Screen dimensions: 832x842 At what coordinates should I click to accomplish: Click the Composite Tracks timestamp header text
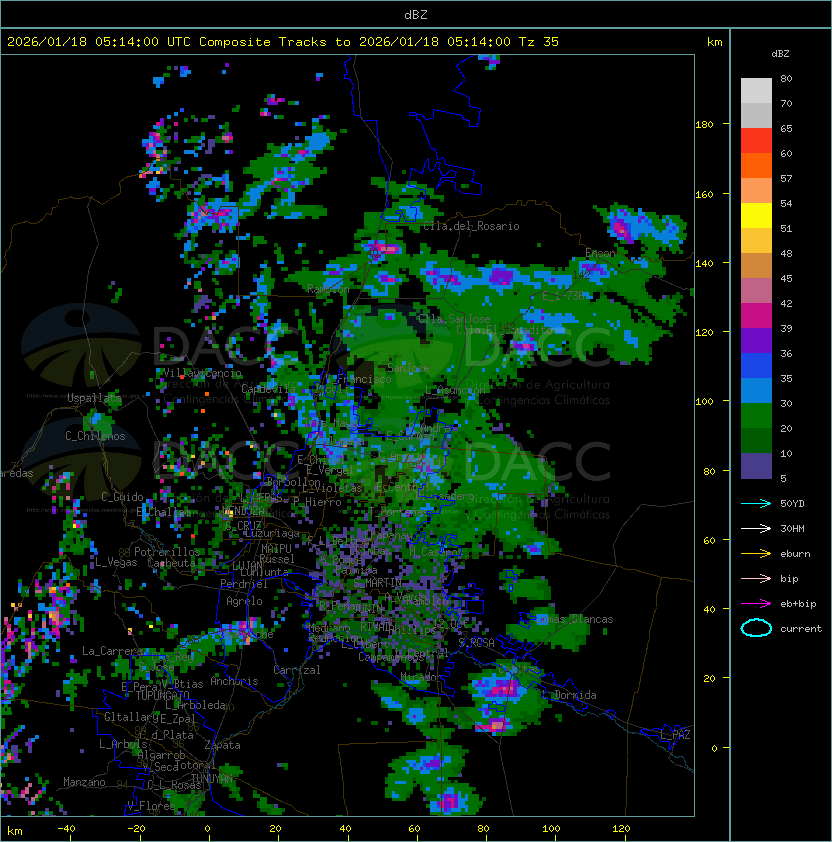click(x=283, y=41)
